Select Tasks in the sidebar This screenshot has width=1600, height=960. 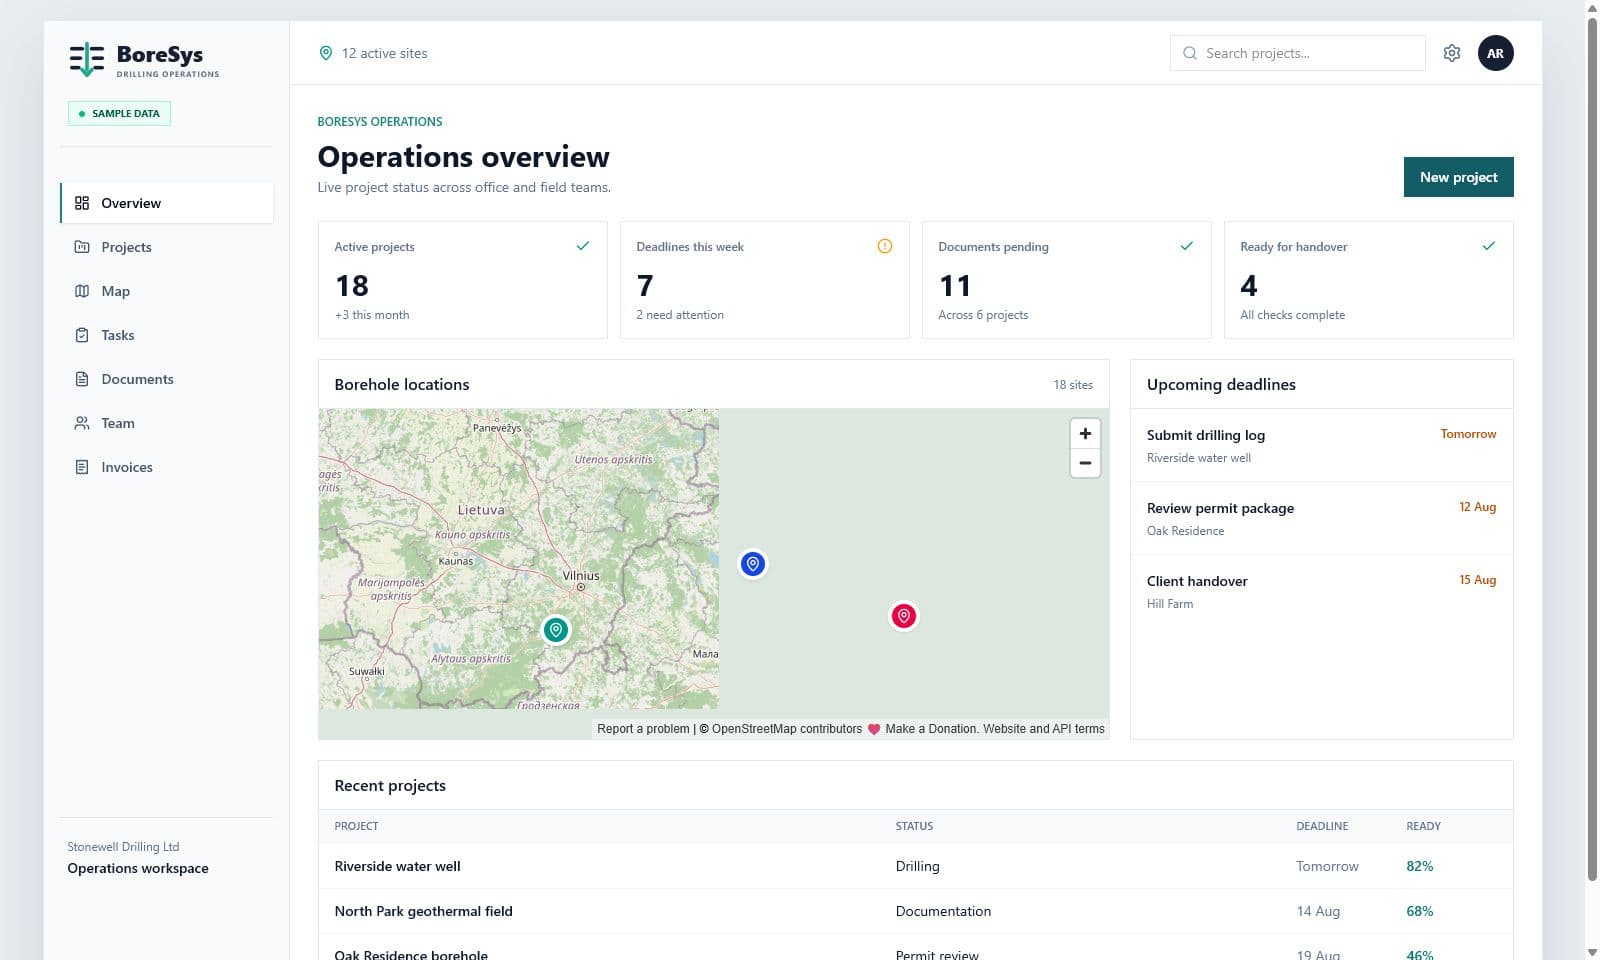point(167,335)
